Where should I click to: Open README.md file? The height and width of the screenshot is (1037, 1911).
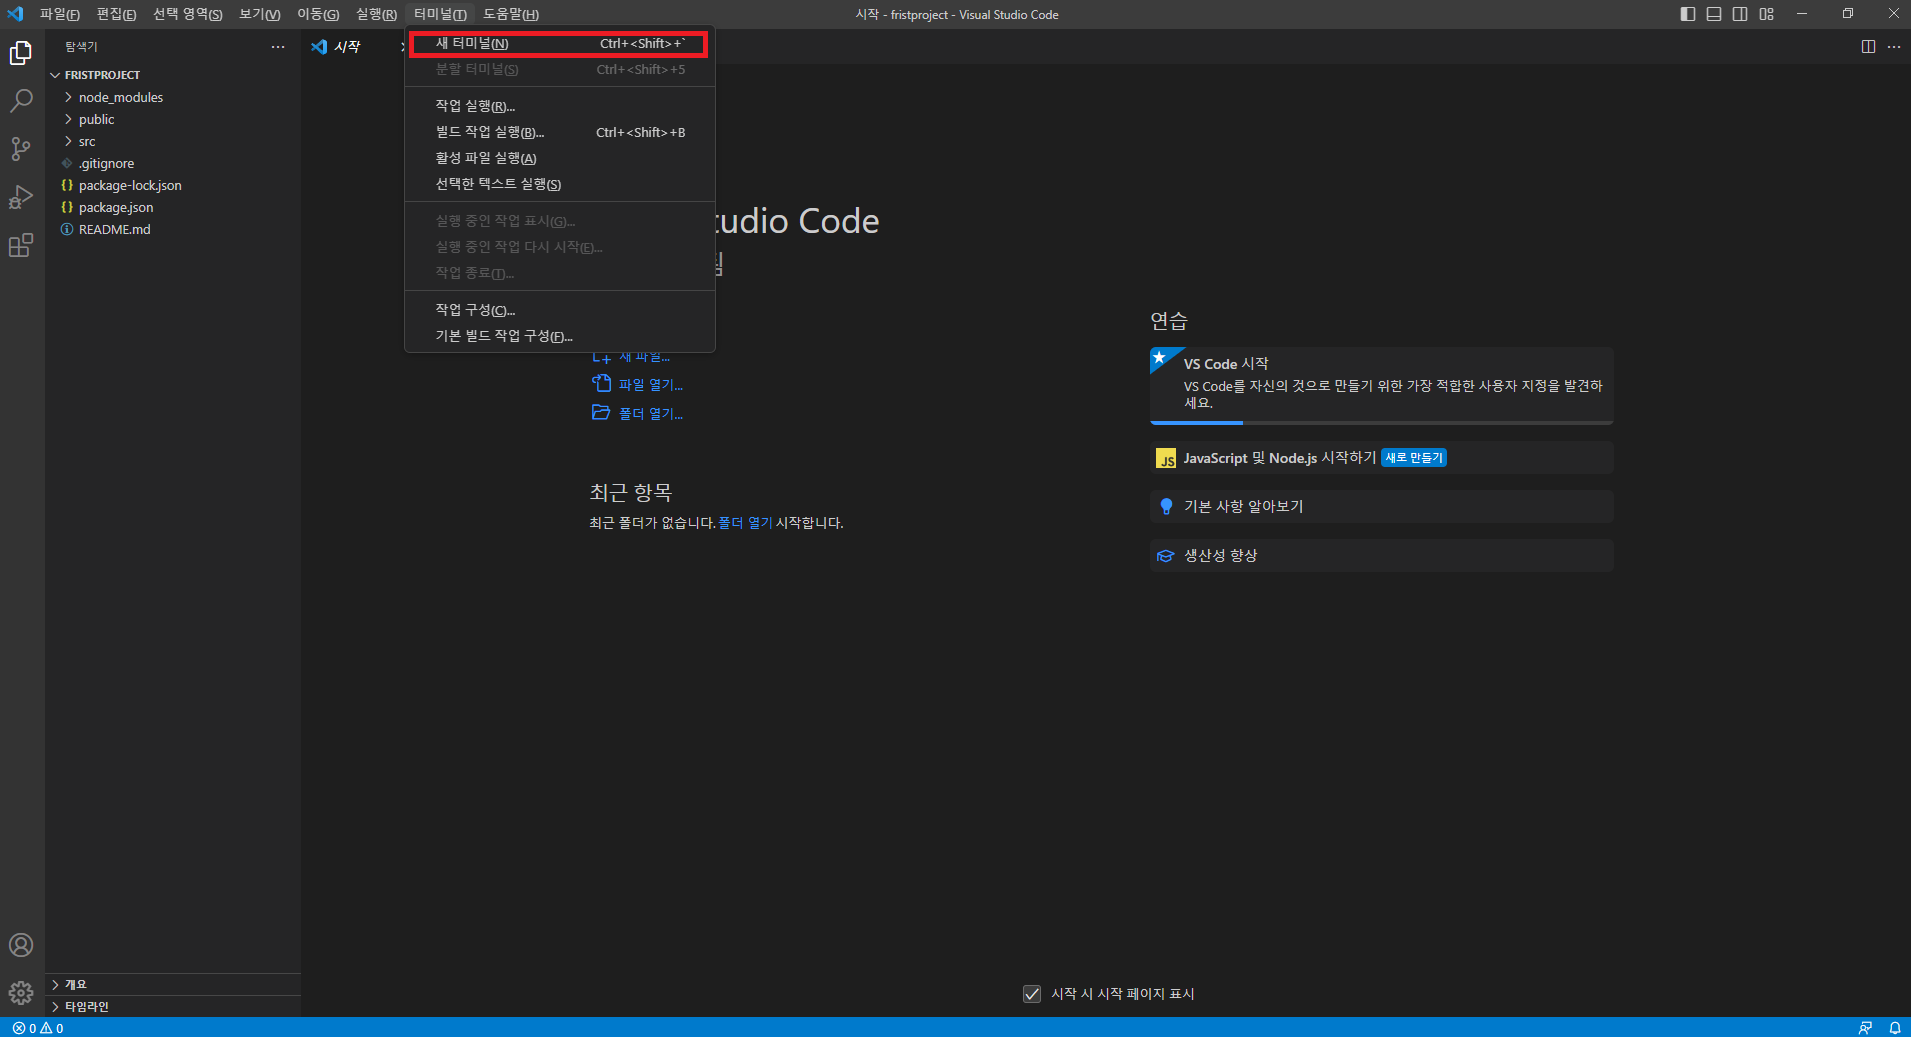(173, 229)
